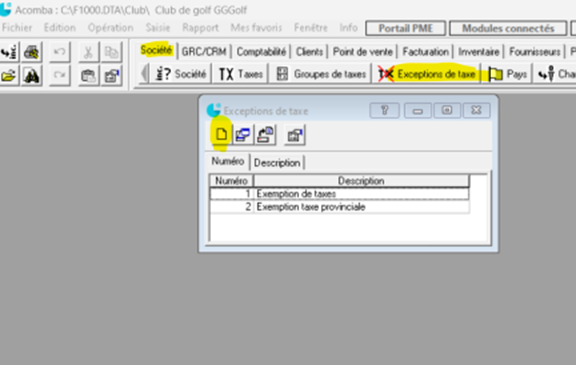The height and width of the screenshot is (365, 576).
Task: Click the question mark help button in dialog
Action: [384, 110]
